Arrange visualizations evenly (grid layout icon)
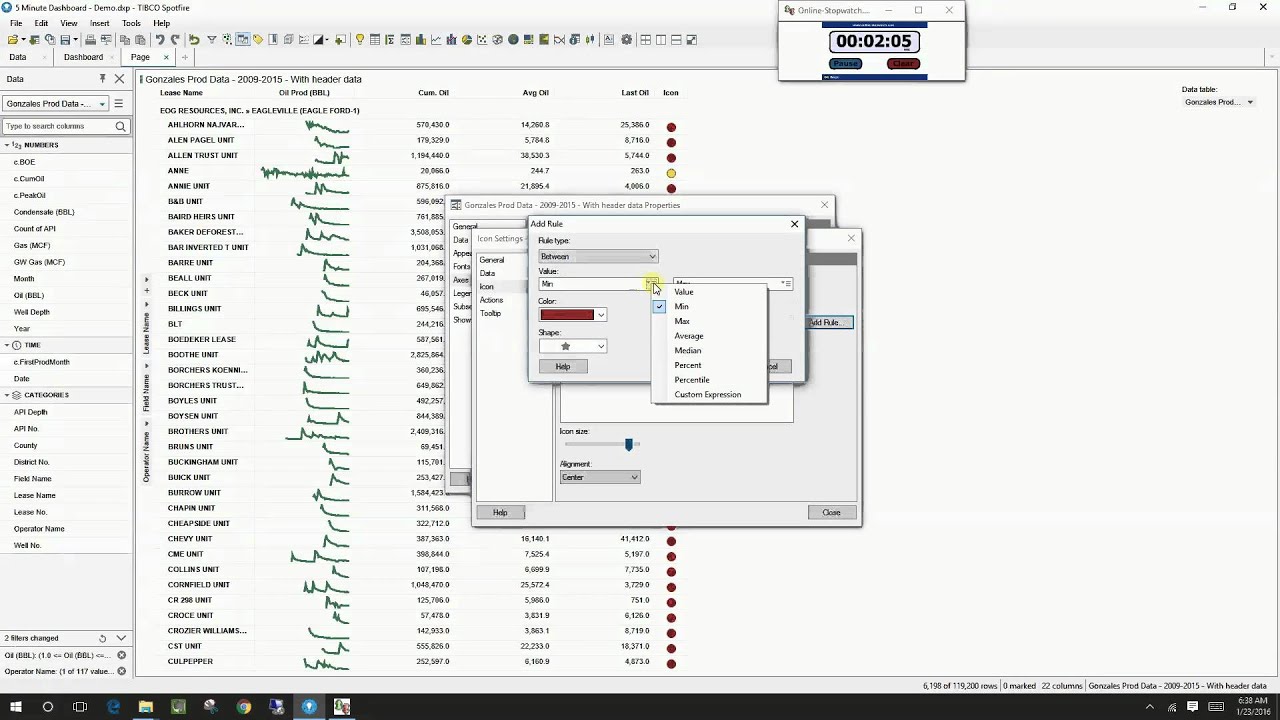This screenshot has height=720, width=1280. point(645,40)
